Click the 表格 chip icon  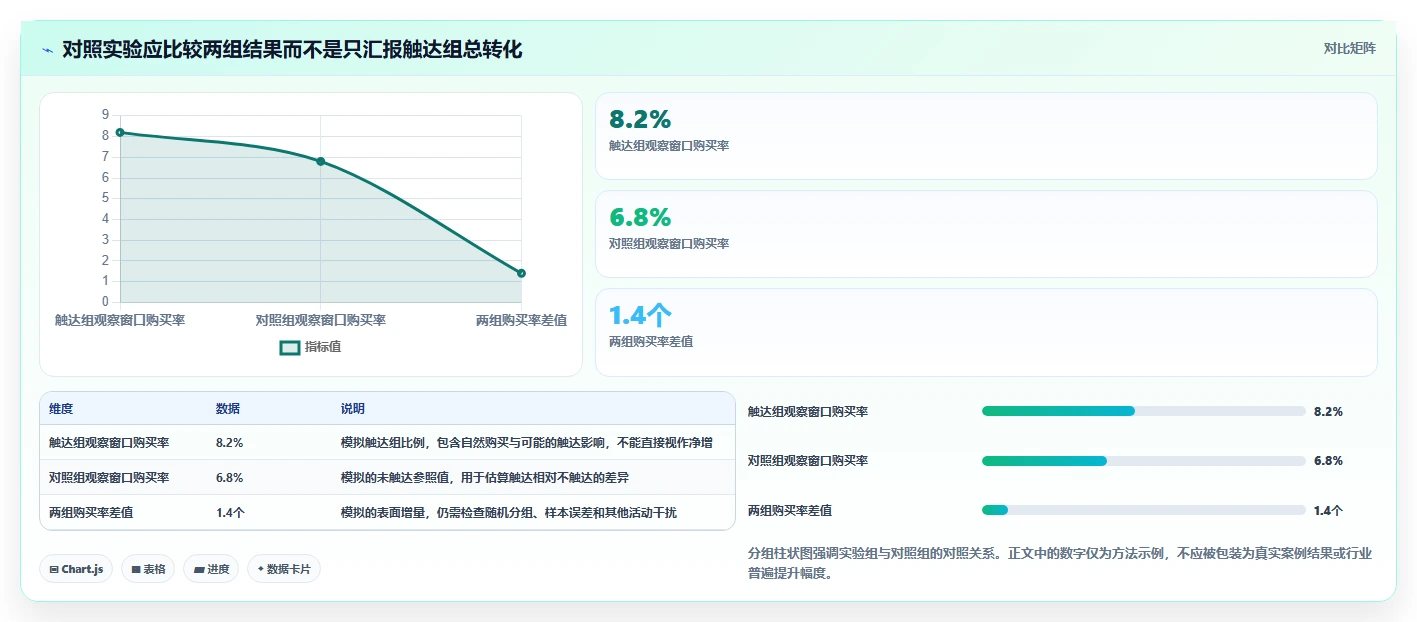[x=136, y=569]
